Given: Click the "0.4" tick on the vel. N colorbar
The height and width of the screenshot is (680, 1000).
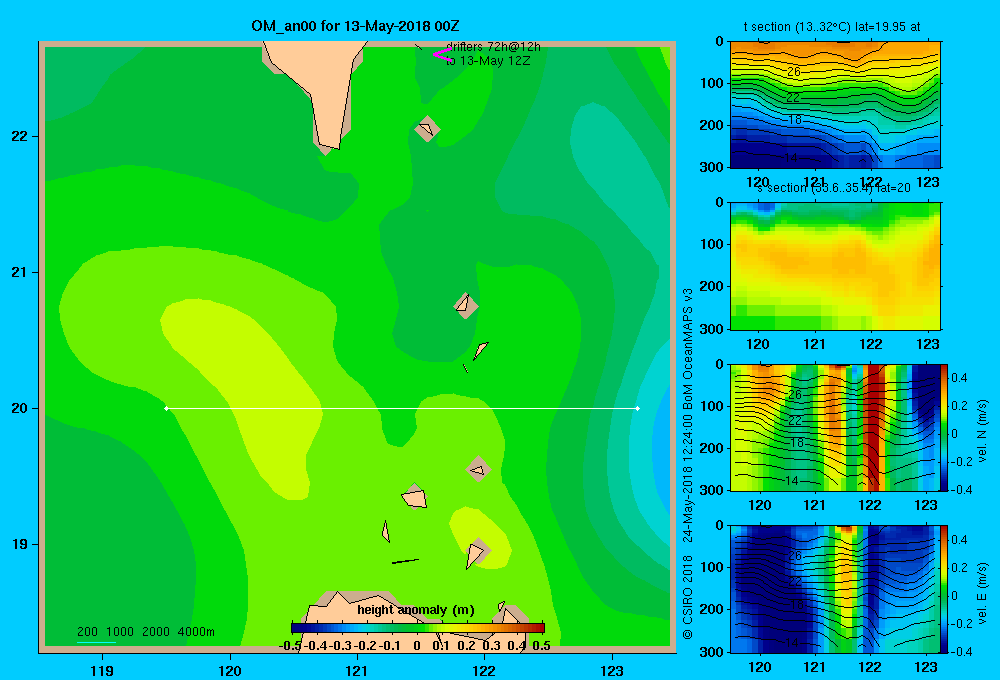Looking at the screenshot, I should tap(960, 378).
